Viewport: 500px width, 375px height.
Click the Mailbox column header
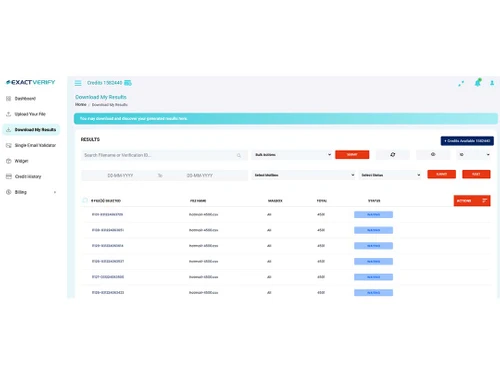[x=275, y=201]
